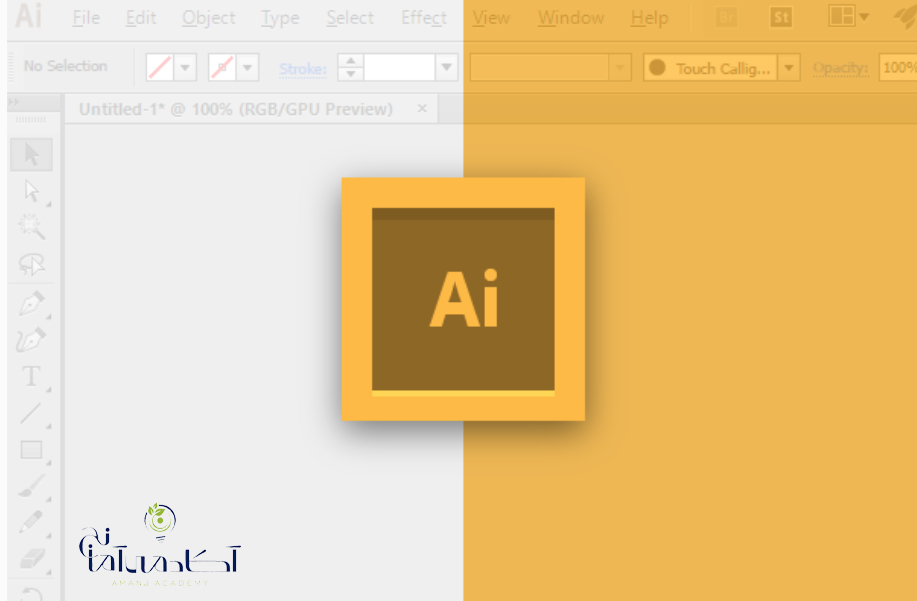Image resolution: width=917 pixels, height=601 pixels.
Task: Open the fill color dropdown arrow
Action: click(x=185, y=68)
